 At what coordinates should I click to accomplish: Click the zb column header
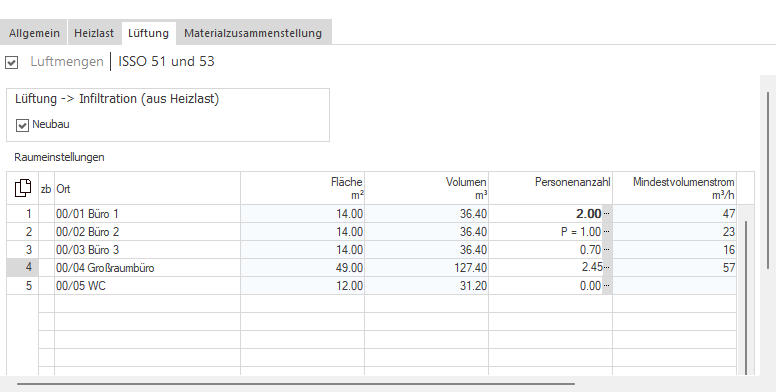pos(47,188)
